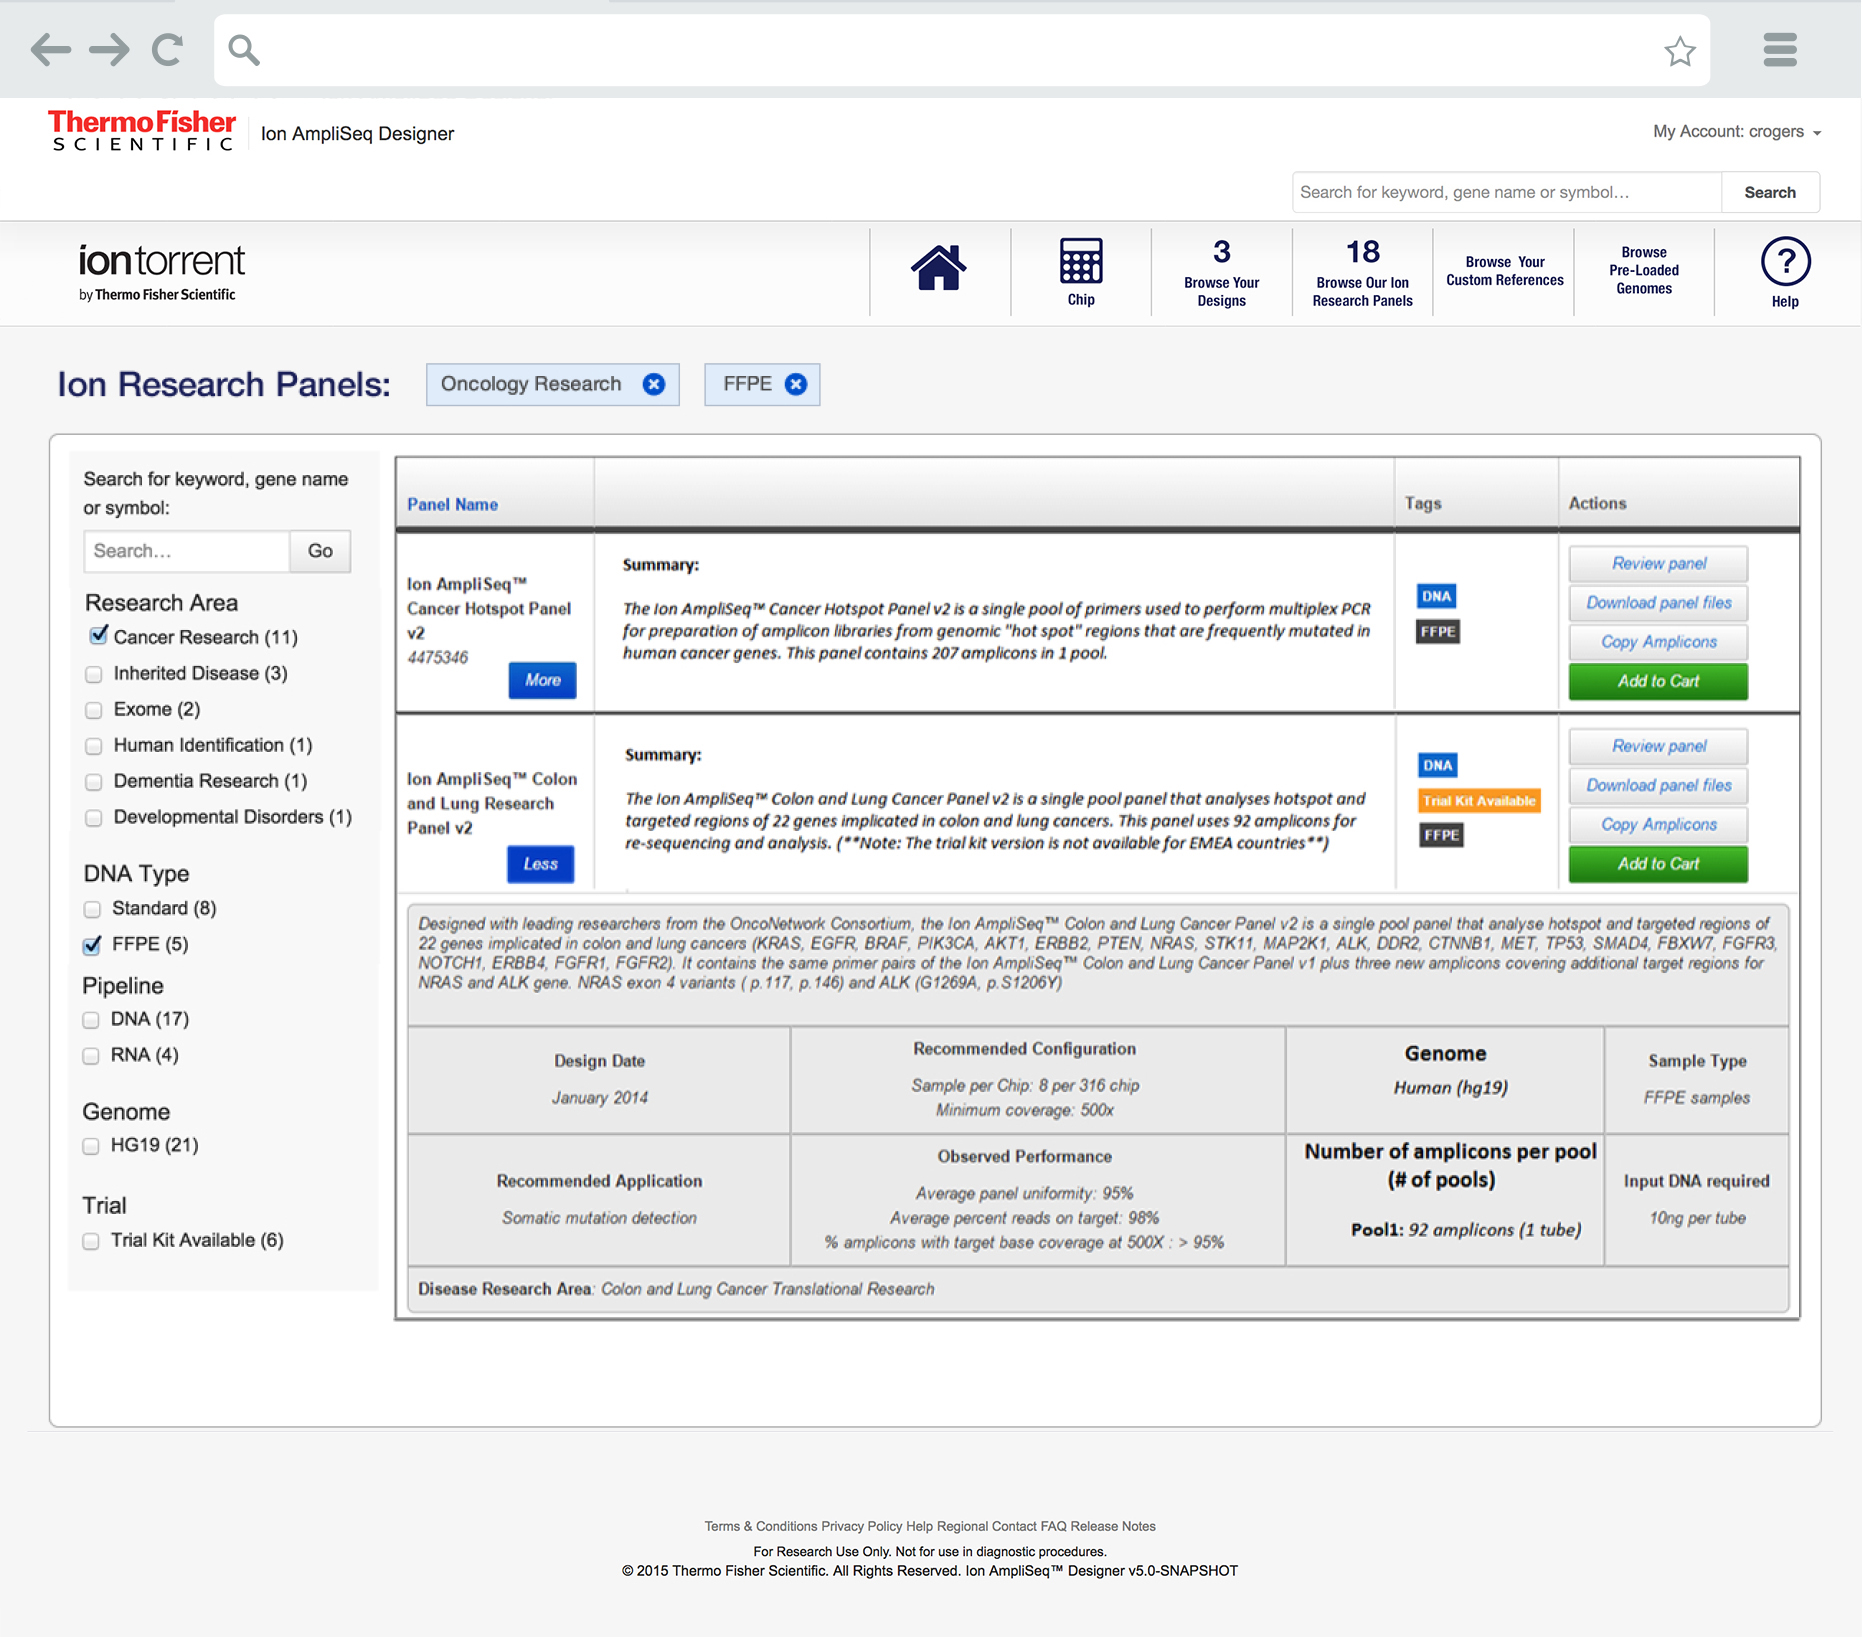
Task: Focus the sidebar Search input box
Action: (x=187, y=551)
